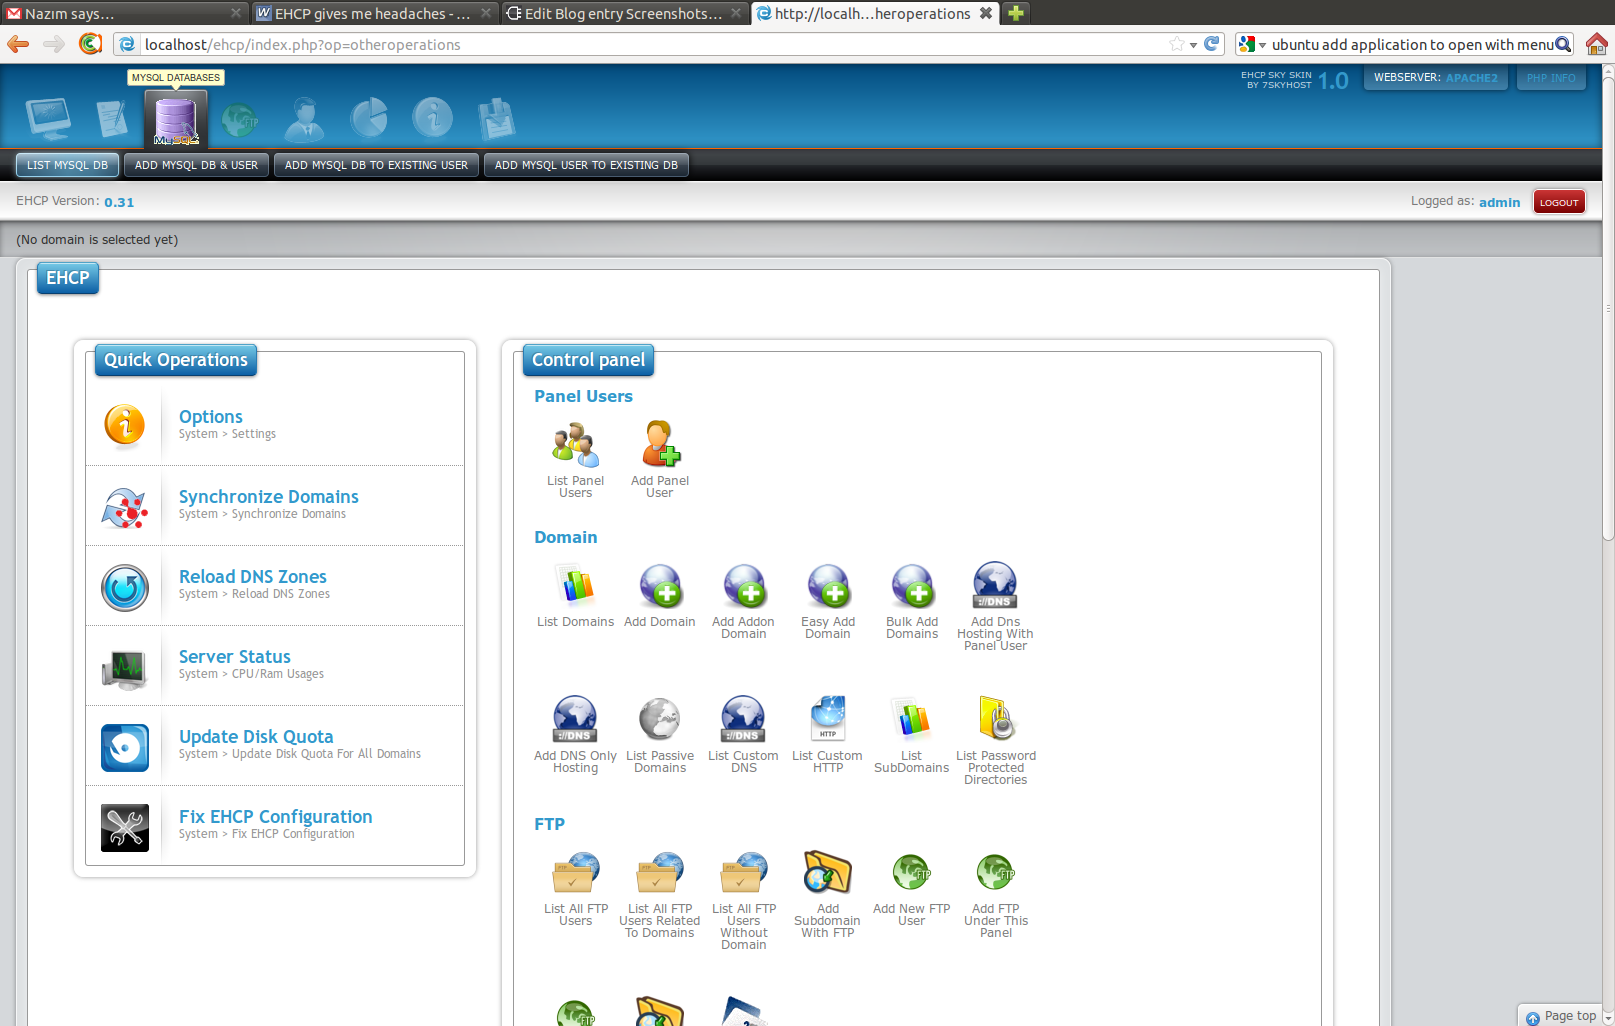1615x1026 pixels.
Task: Open the Server Status link
Action: (234, 656)
